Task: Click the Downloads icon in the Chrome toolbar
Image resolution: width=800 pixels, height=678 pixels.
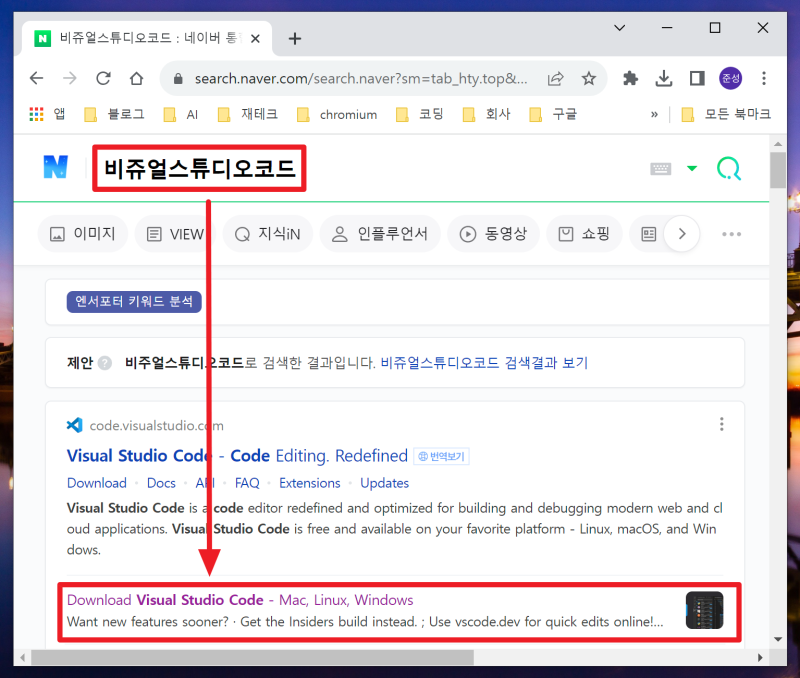Action: pyautogui.click(x=666, y=77)
